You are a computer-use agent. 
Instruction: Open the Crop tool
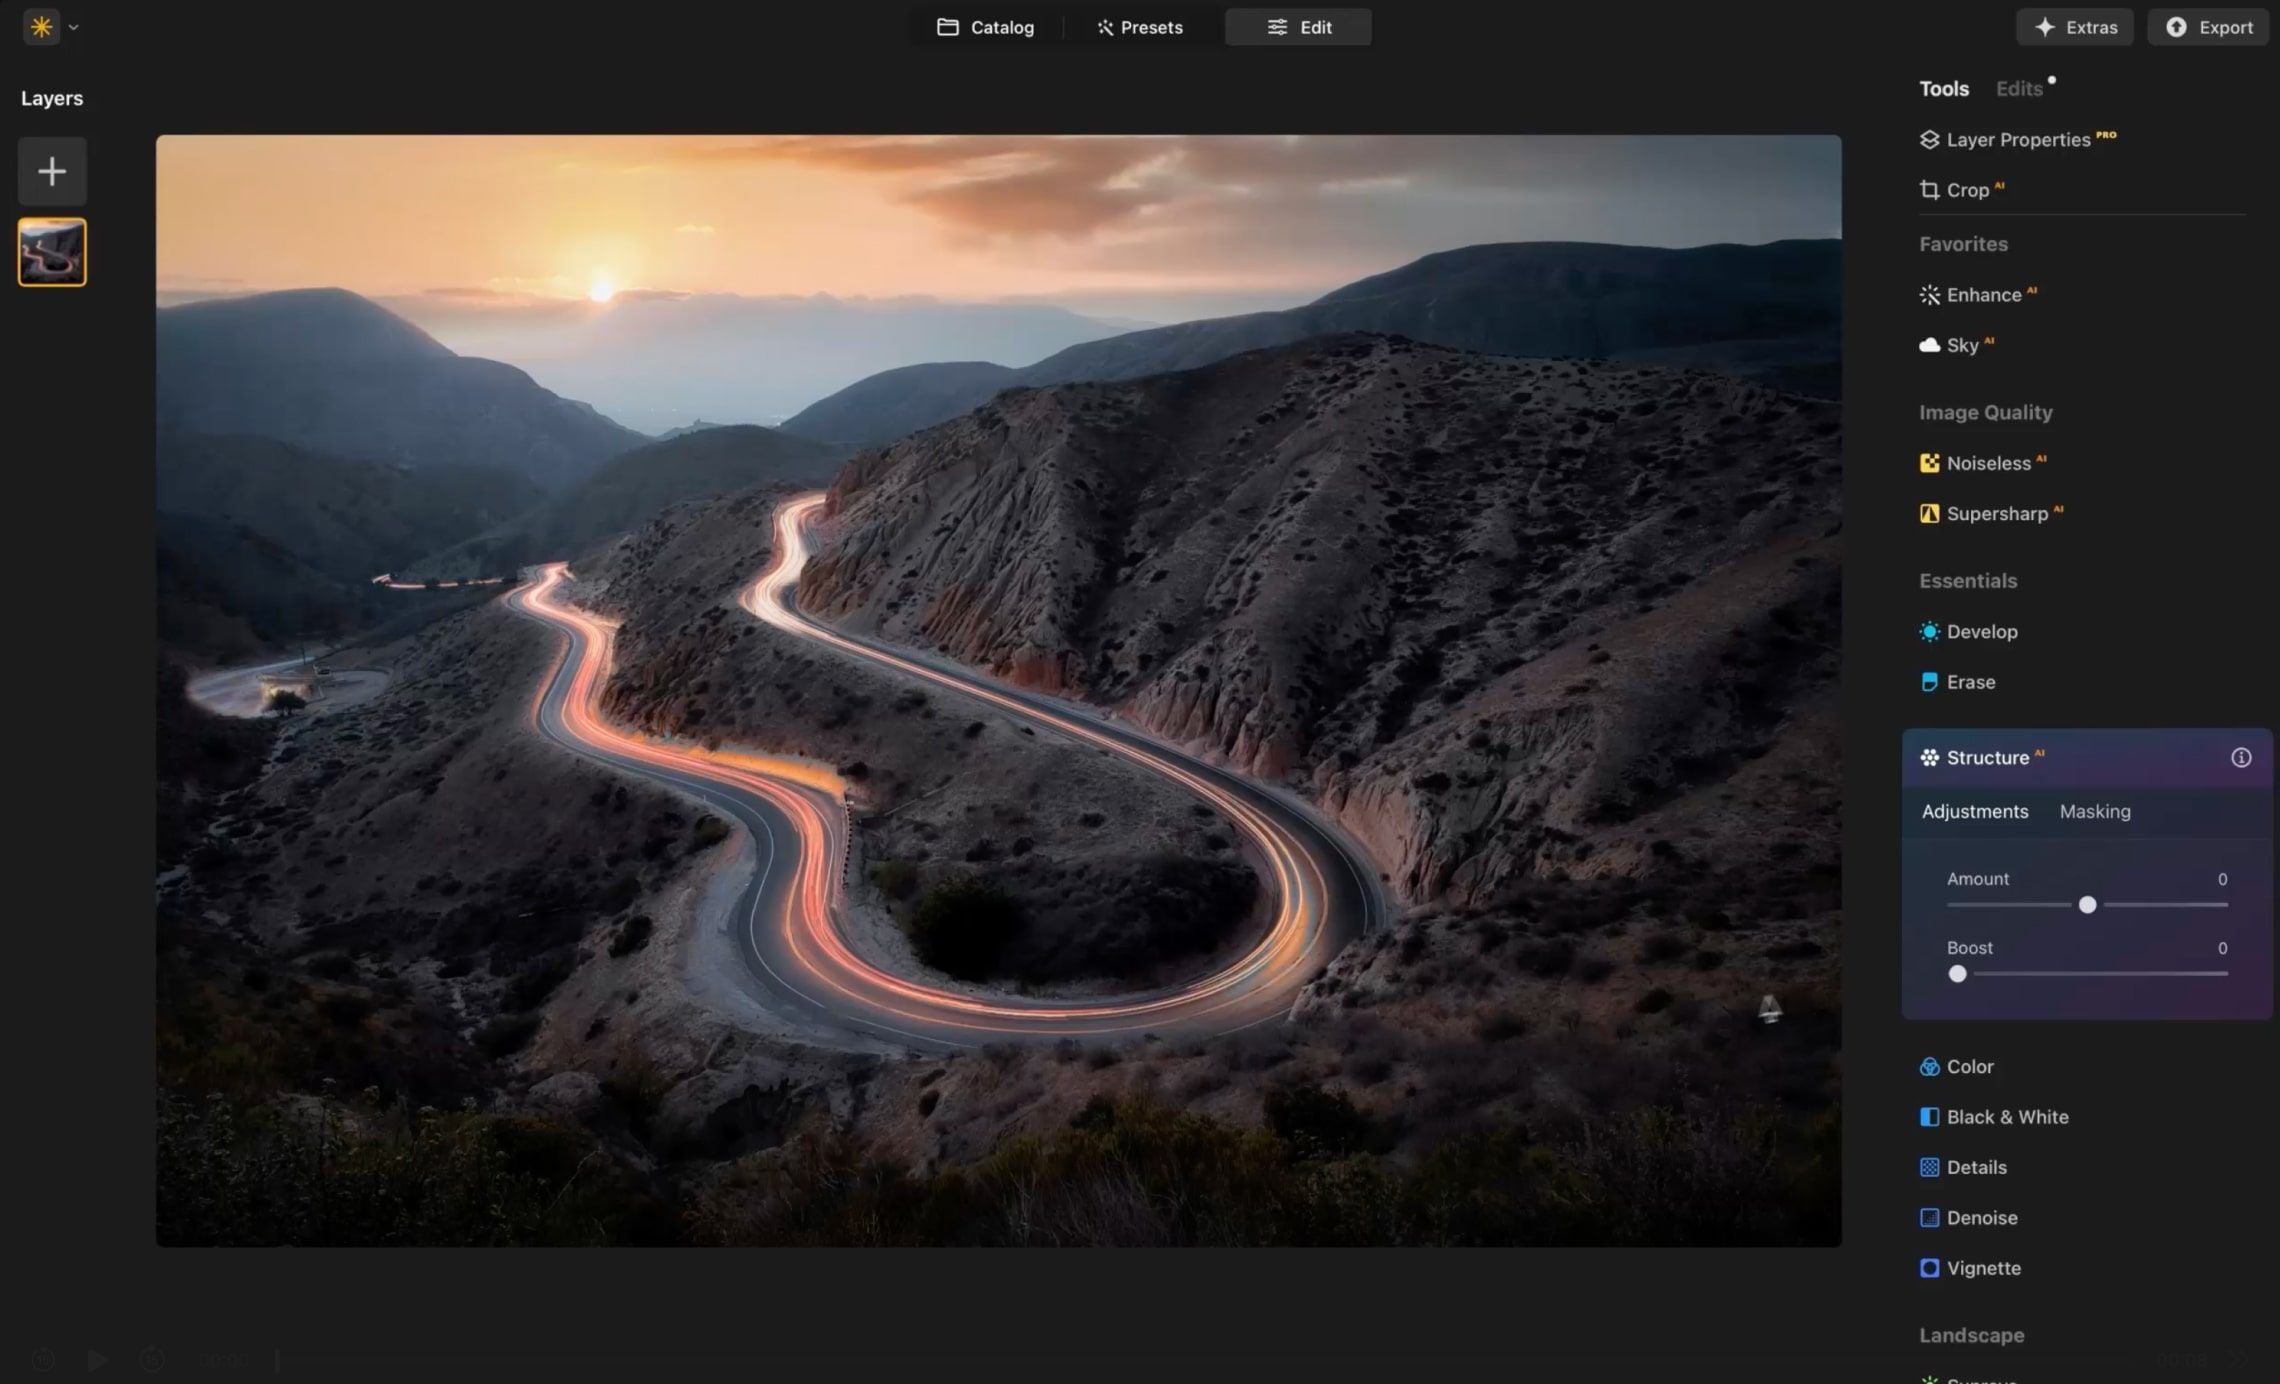click(x=1961, y=190)
